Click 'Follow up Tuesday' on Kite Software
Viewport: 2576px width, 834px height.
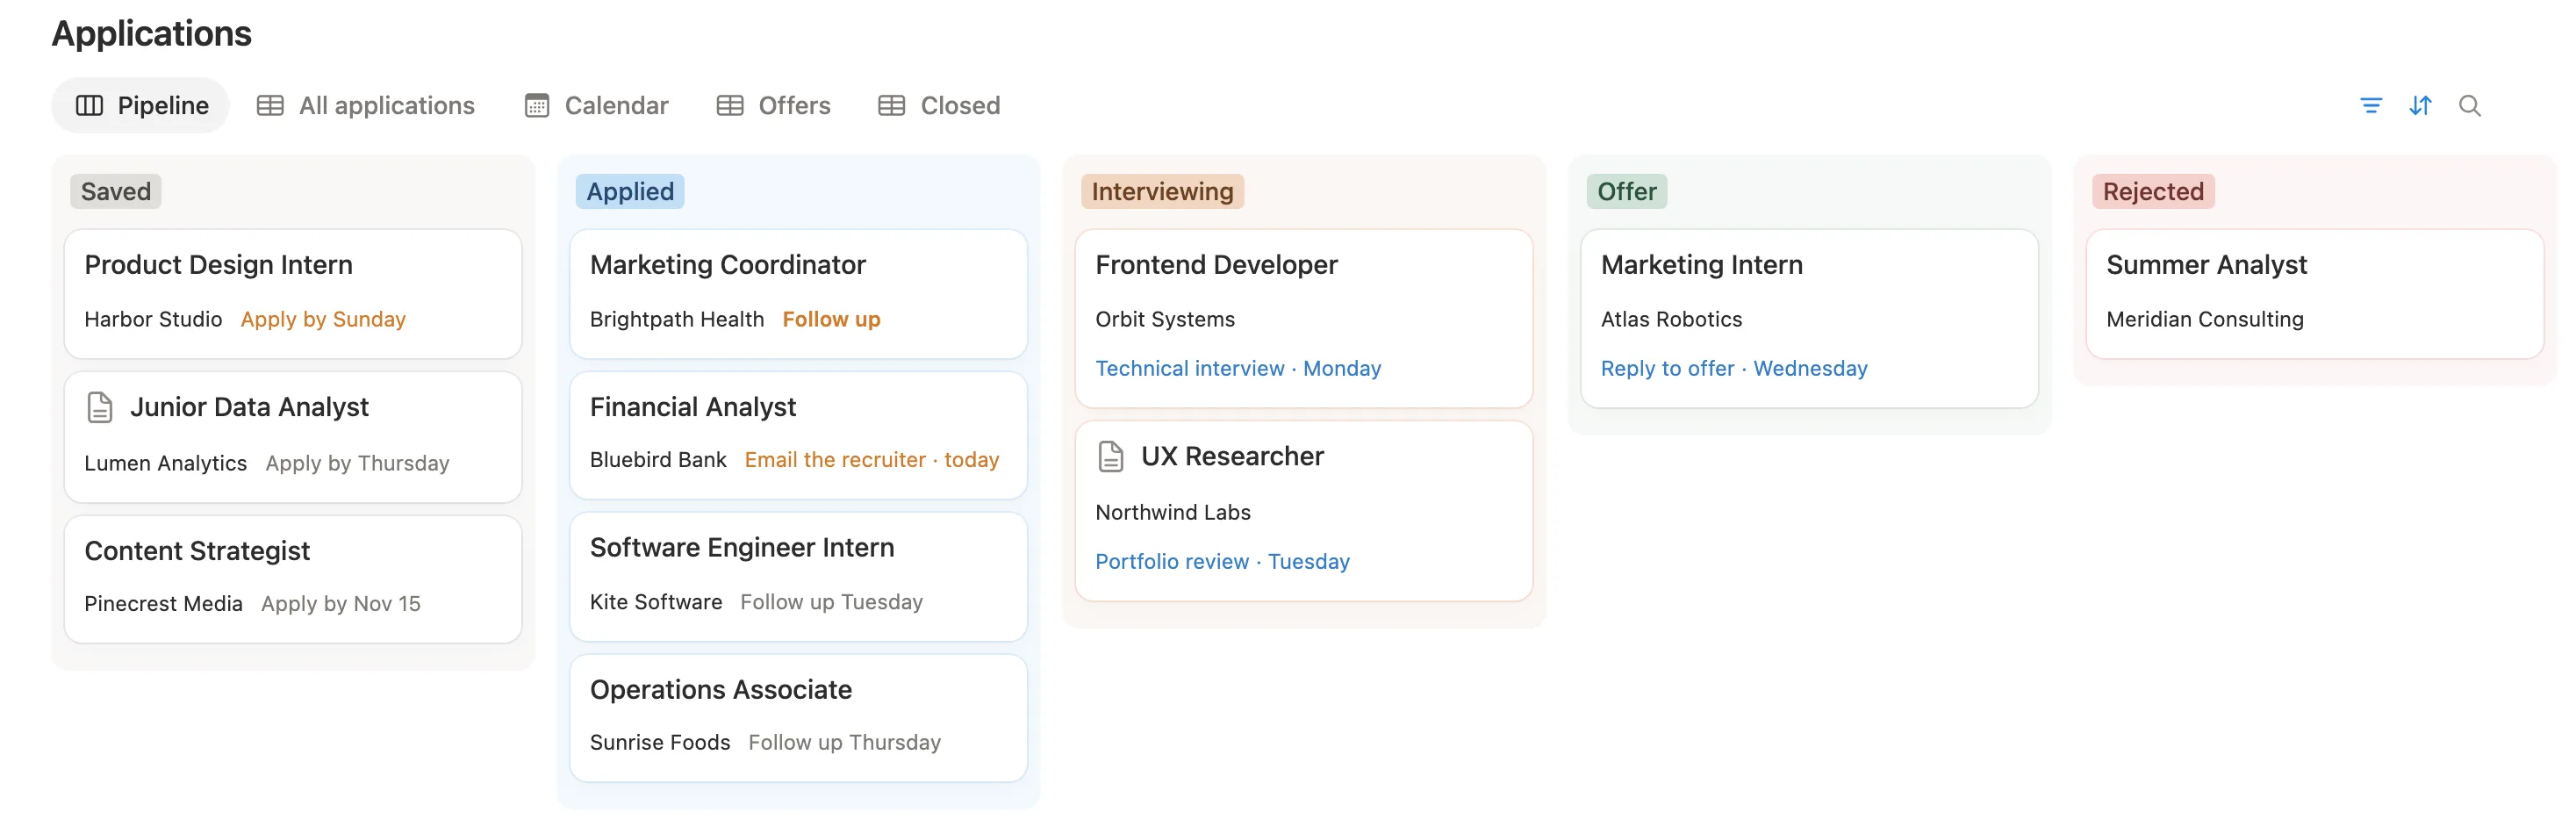[x=831, y=602]
